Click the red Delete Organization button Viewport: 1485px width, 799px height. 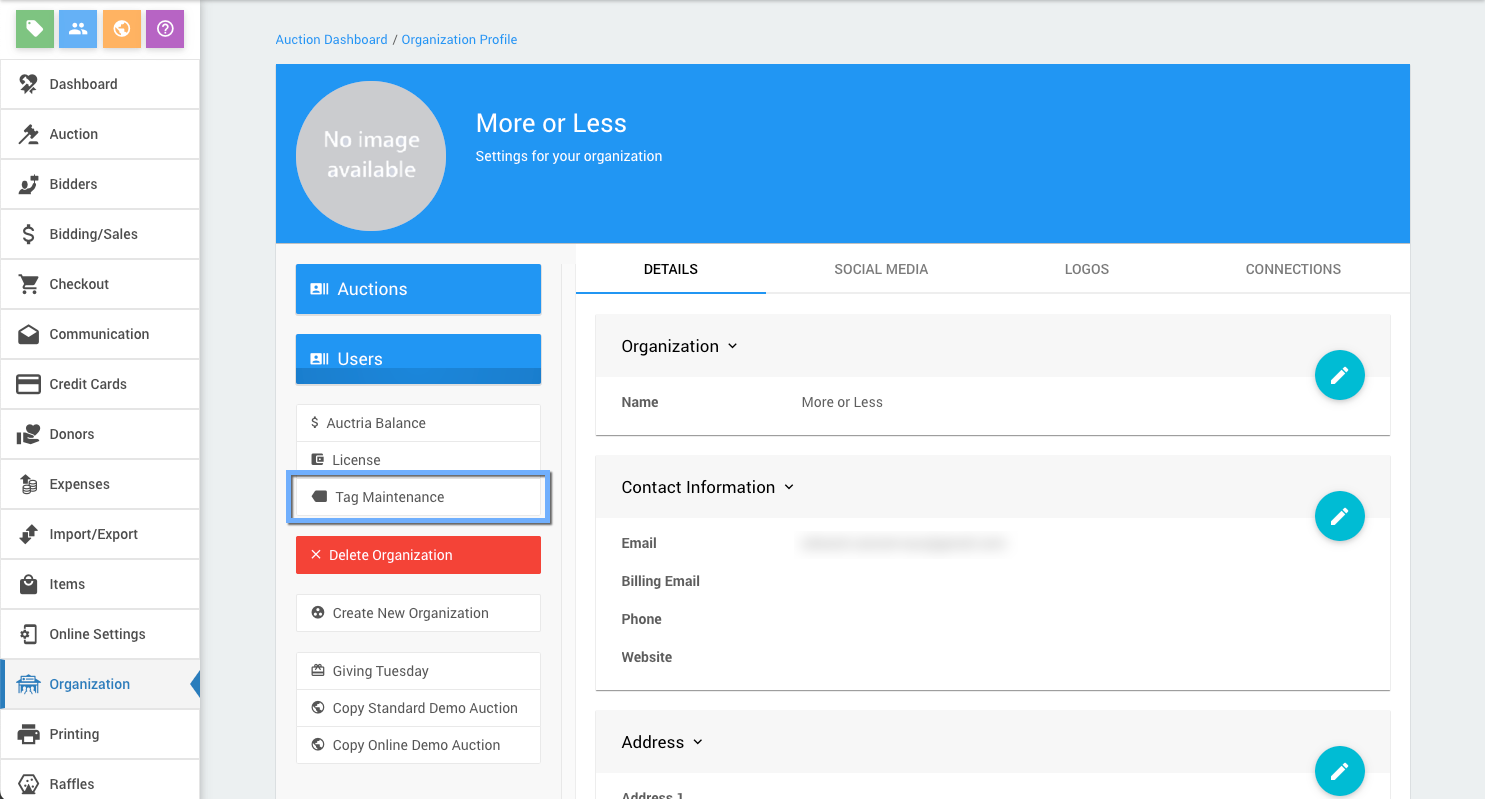tap(418, 555)
